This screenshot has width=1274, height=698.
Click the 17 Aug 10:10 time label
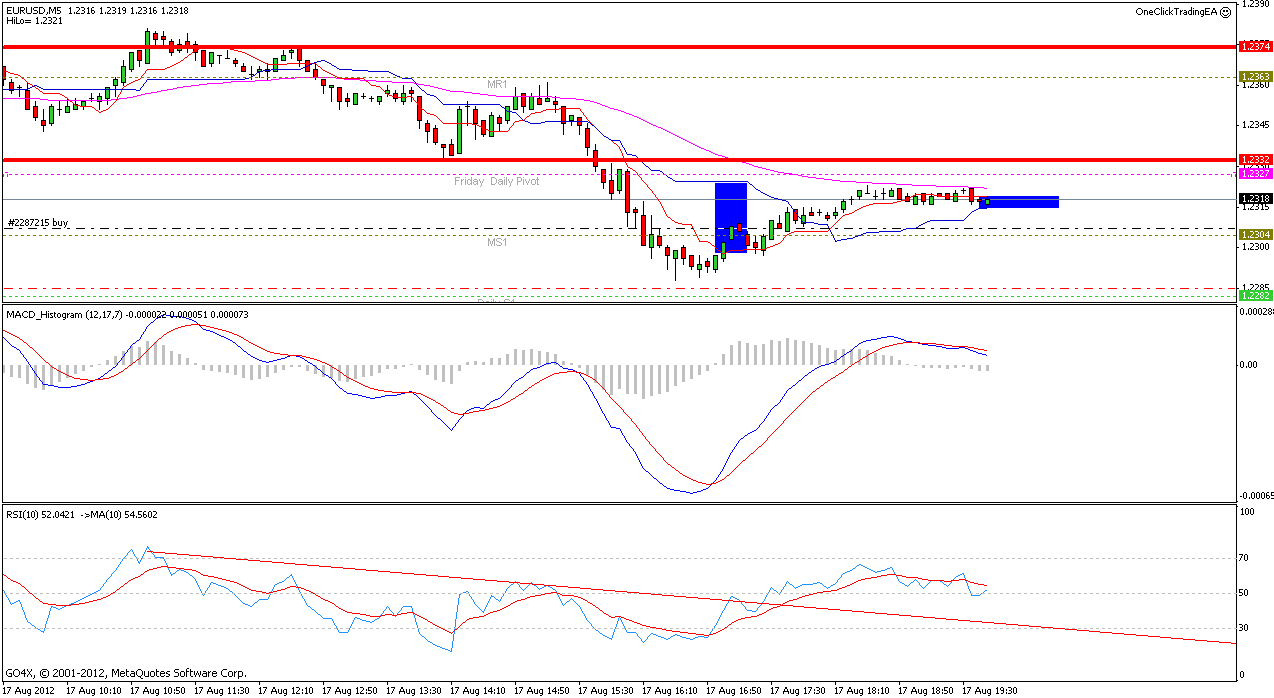point(93,690)
